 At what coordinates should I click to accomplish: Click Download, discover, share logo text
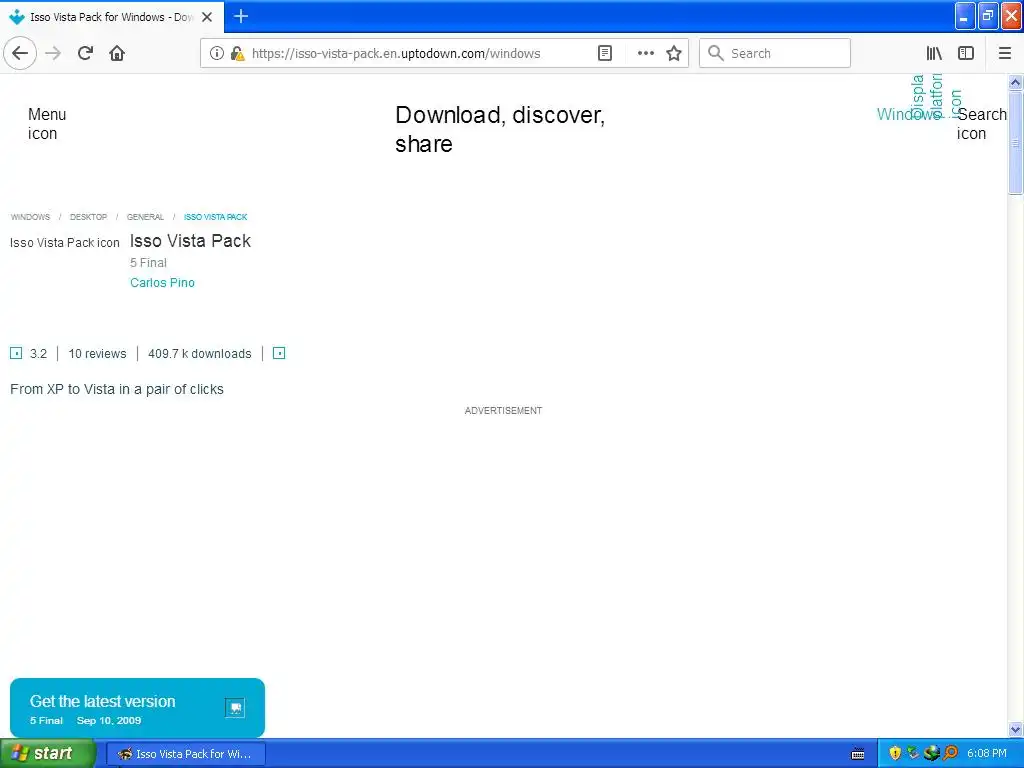tap(500, 129)
